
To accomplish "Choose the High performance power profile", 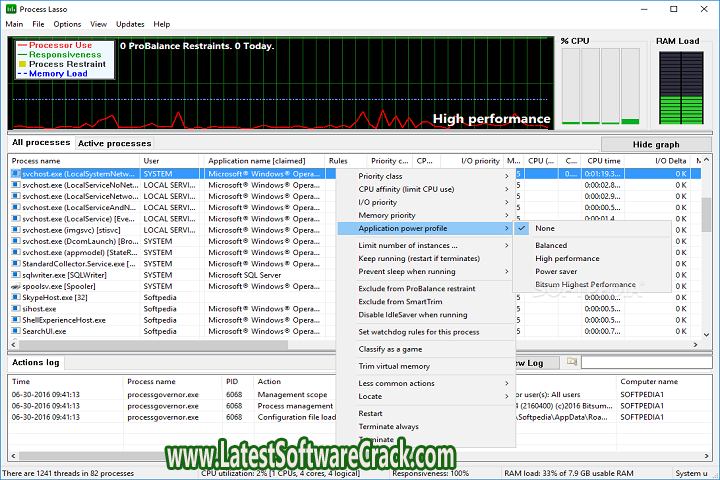I will coord(567,258).
